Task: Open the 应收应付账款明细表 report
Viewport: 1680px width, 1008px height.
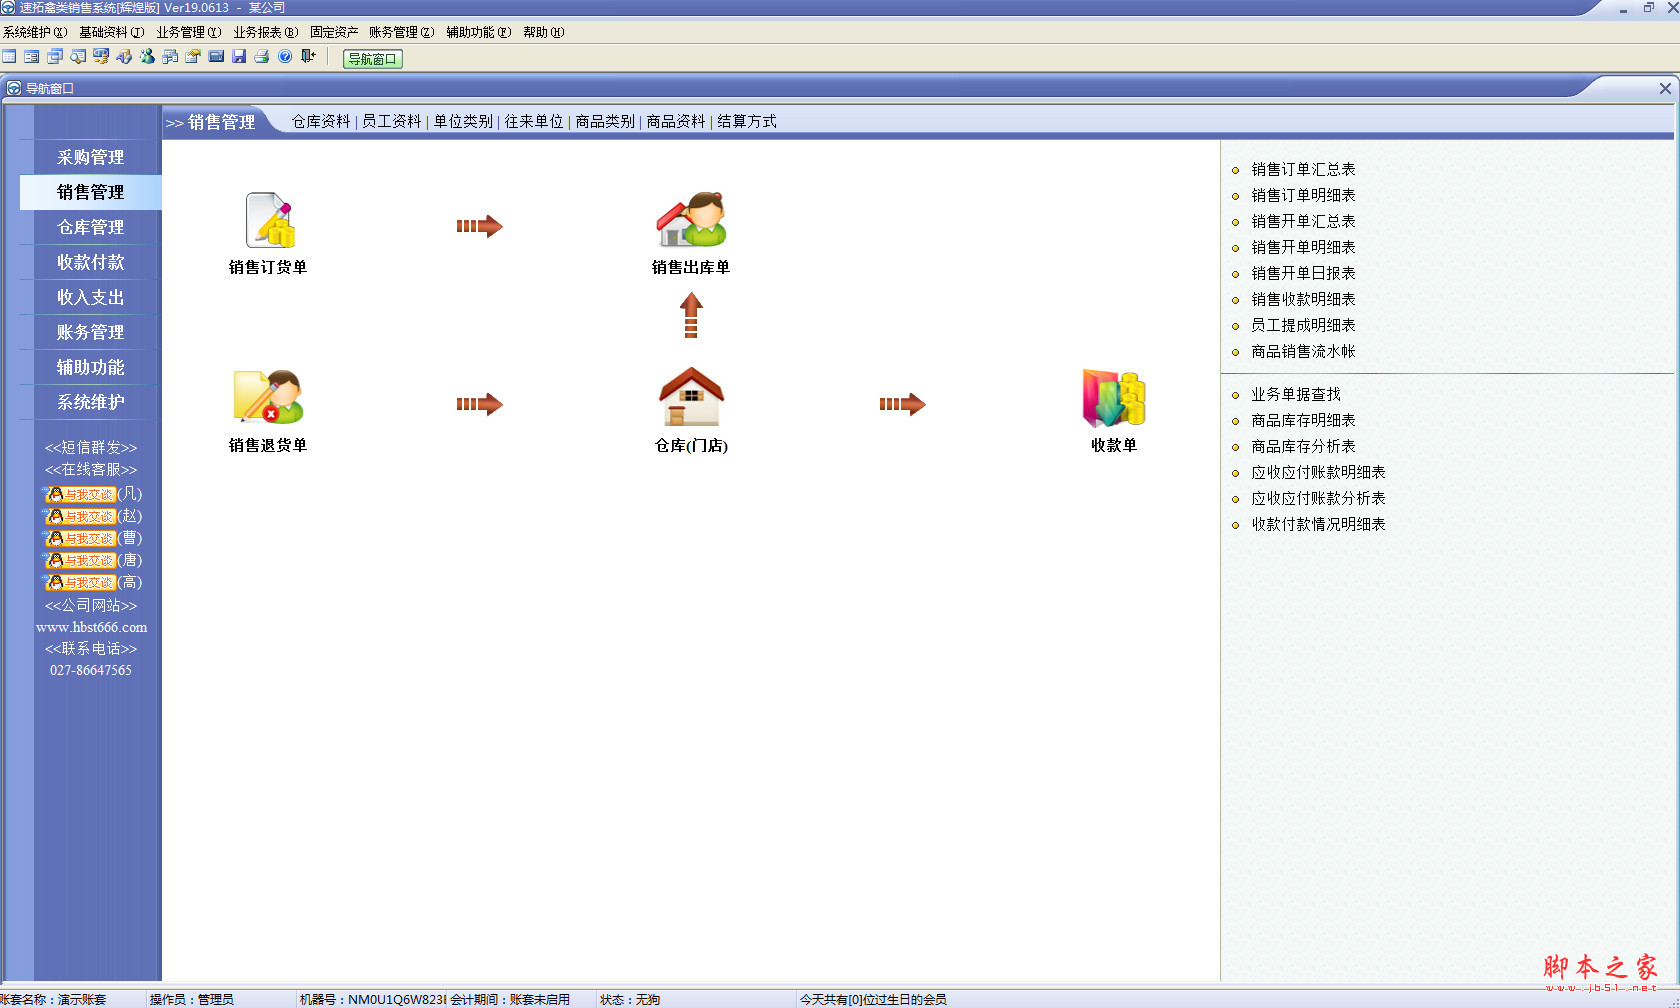Action: 1318,472
